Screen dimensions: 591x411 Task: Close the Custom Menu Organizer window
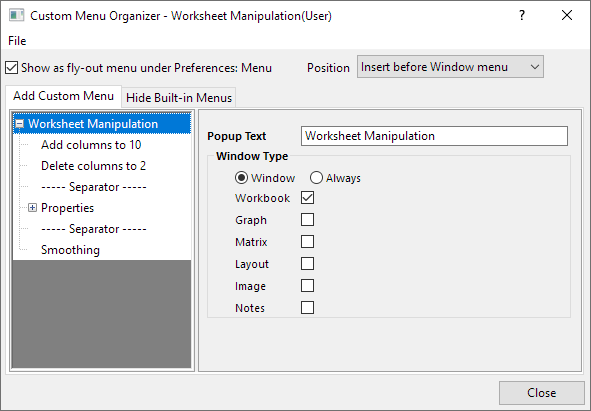tap(567, 15)
